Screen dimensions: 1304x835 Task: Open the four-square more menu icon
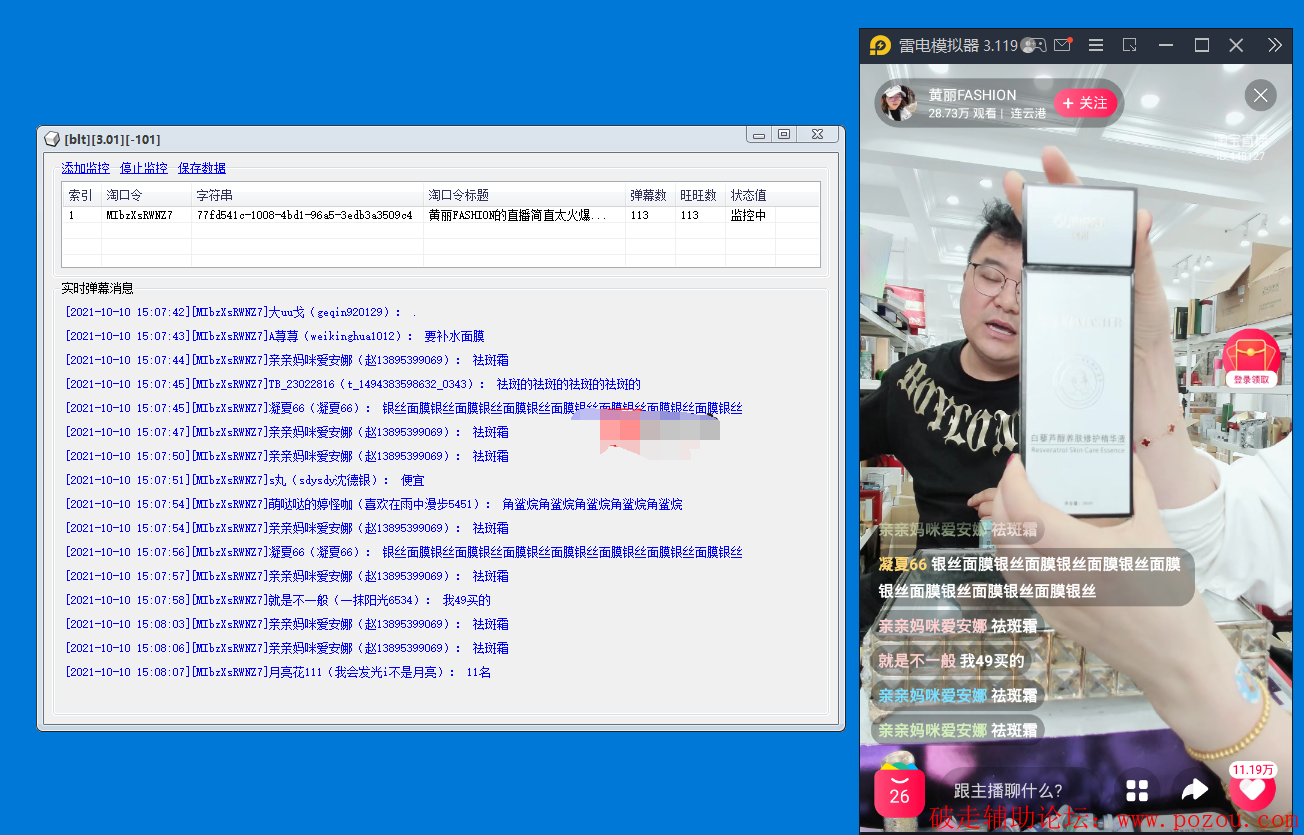(1137, 791)
